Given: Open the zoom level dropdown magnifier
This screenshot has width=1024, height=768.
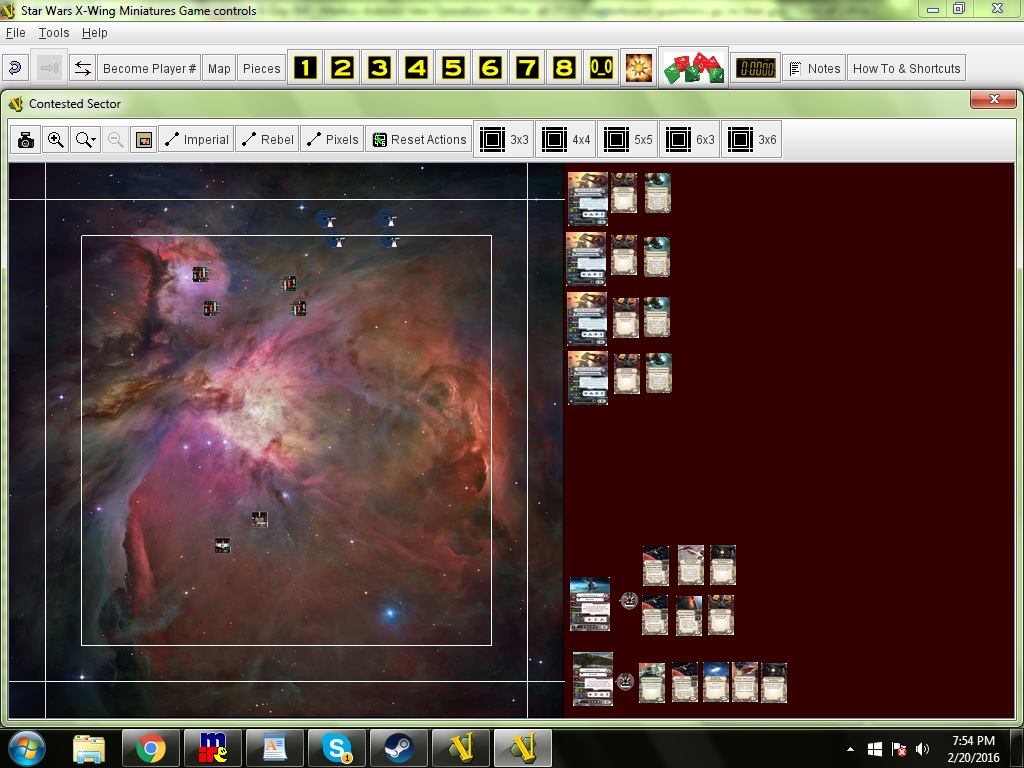Looking at the screenshot, I should click(x=86, y=140).
